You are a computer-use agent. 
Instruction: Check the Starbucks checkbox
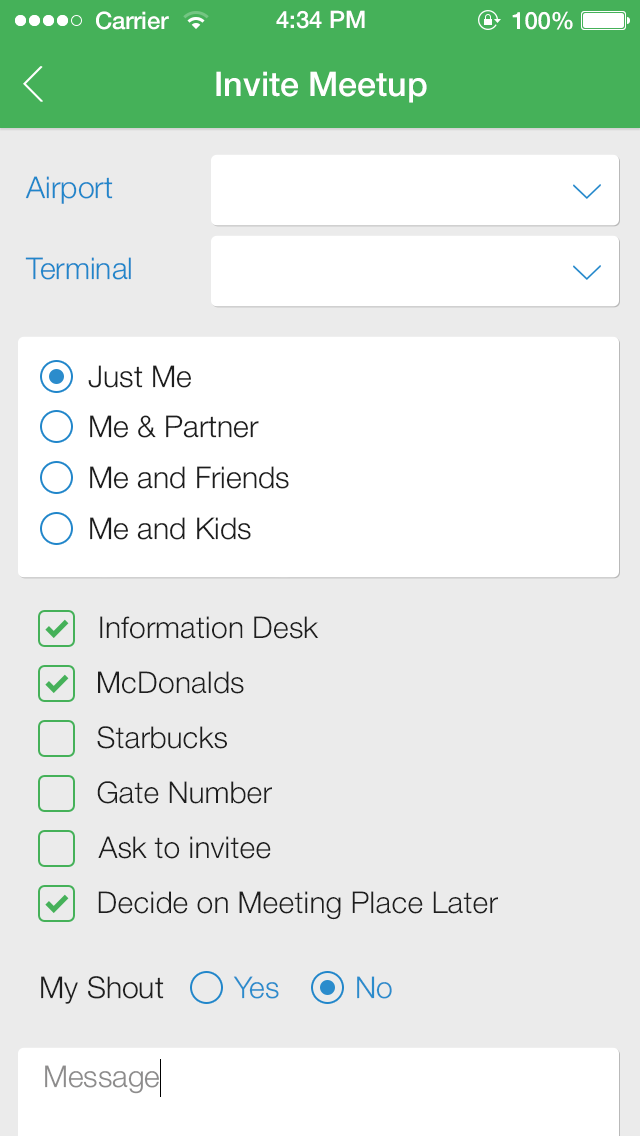point(57,738)
